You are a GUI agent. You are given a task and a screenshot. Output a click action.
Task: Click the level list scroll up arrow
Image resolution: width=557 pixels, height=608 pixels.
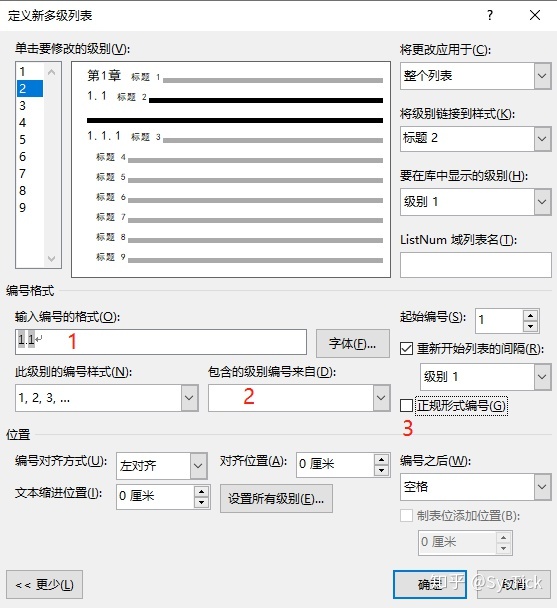point(52,72)
